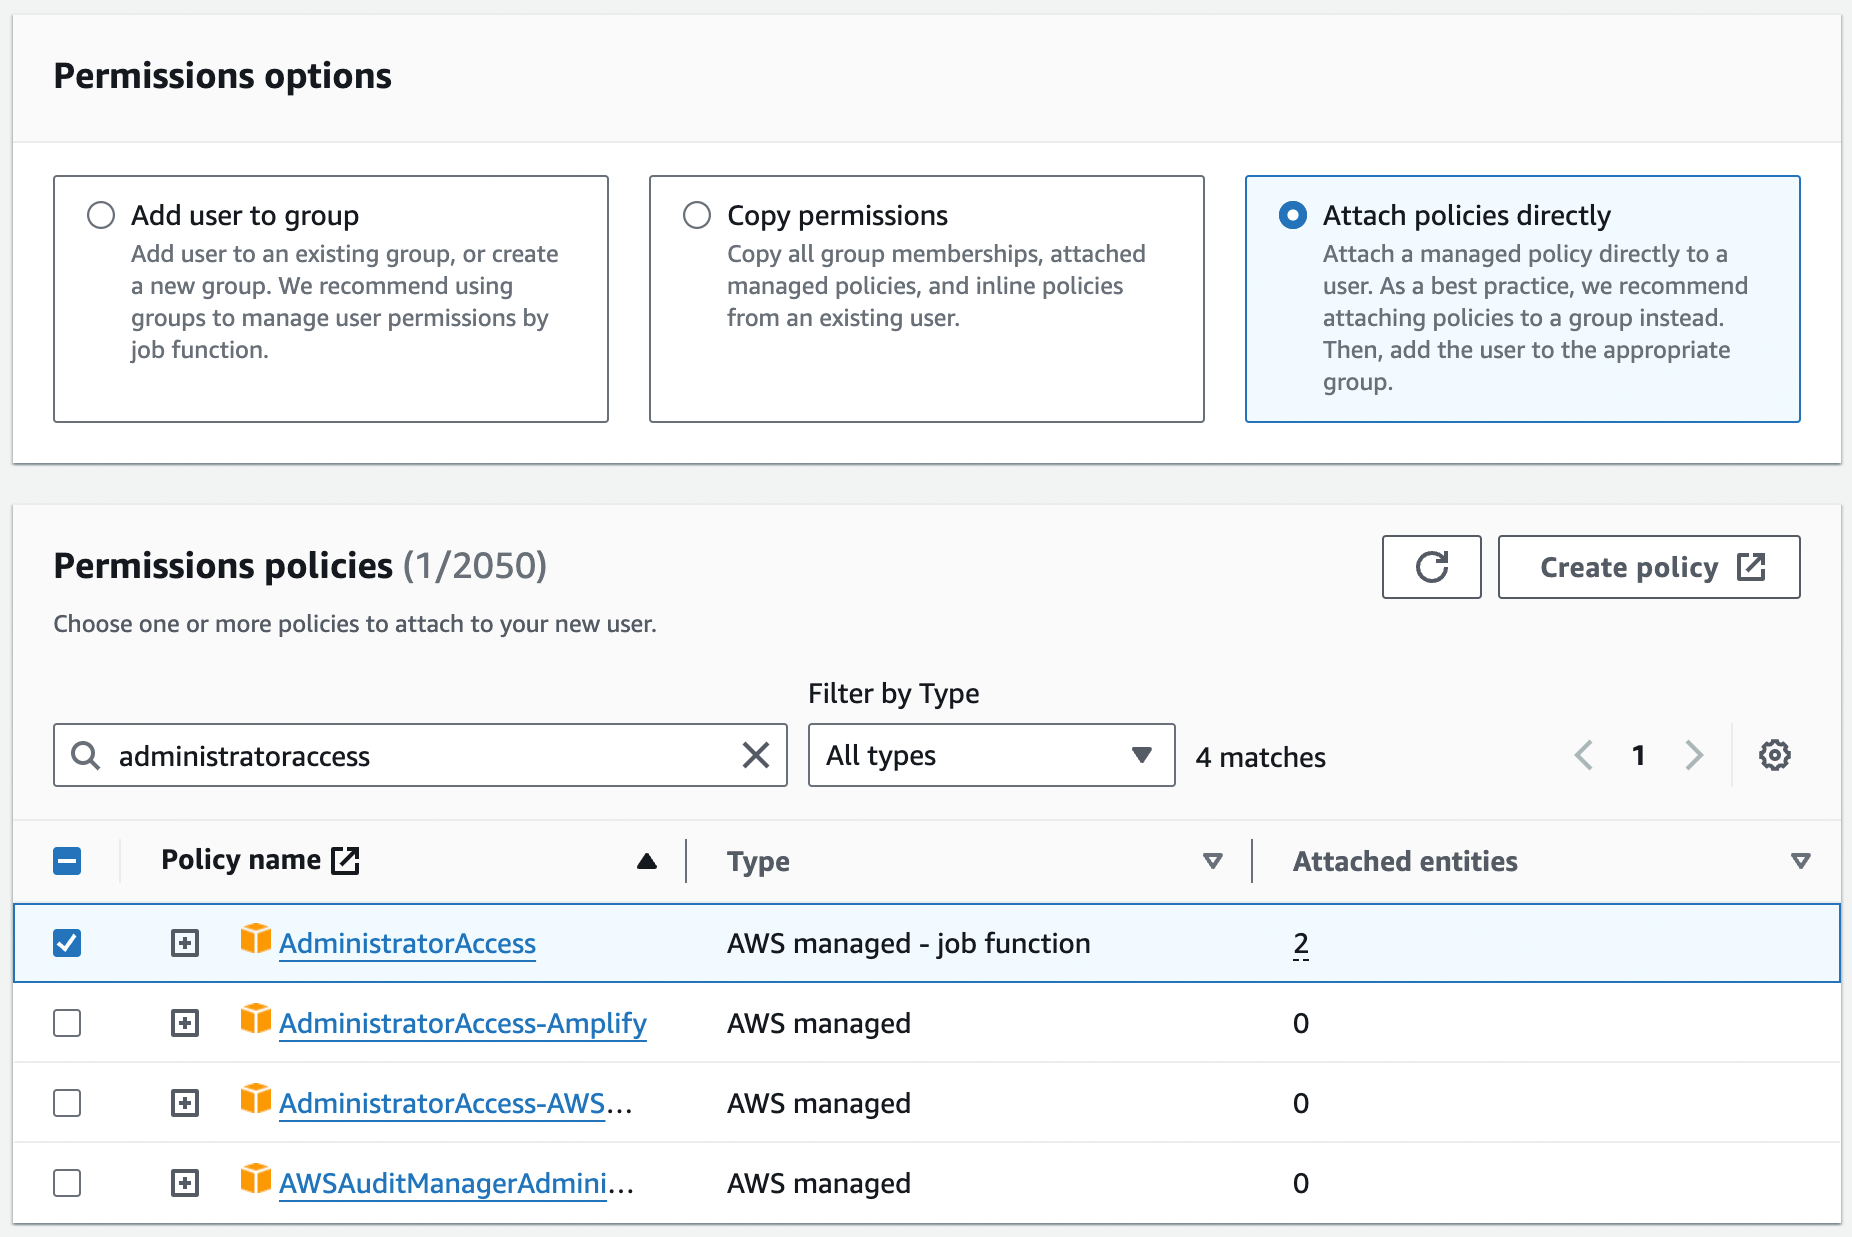Expand AWSAuditManagerAdmini policy details
This screenshot has width=1852, height=1237.
[185, 1183]
